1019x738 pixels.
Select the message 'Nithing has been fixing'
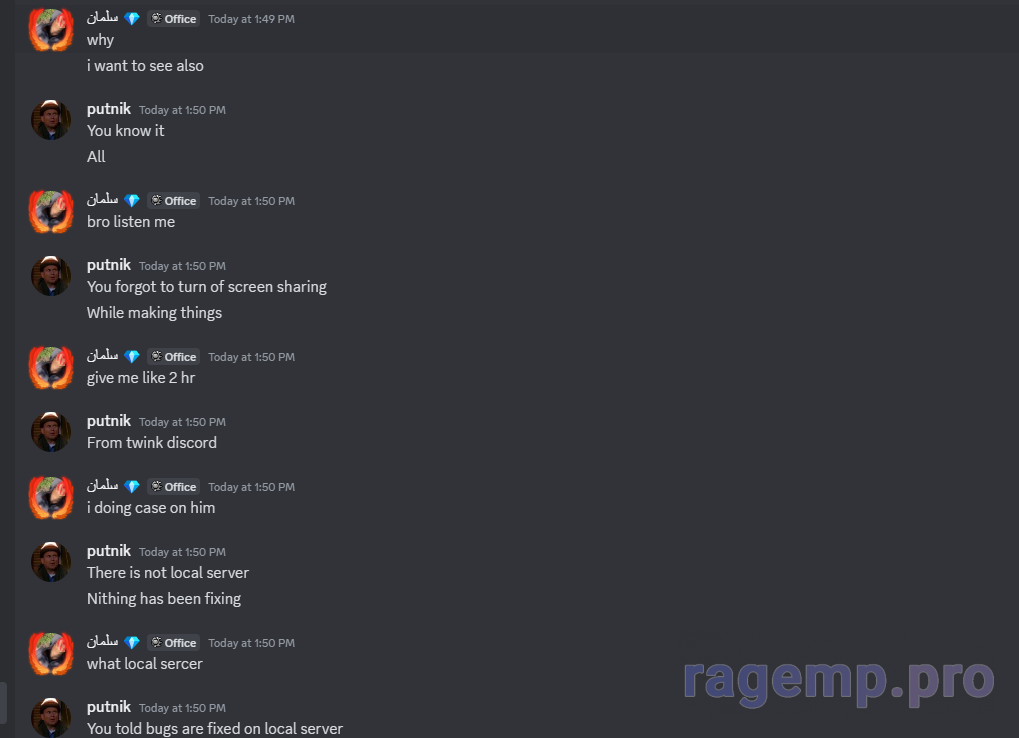point(164,598)
